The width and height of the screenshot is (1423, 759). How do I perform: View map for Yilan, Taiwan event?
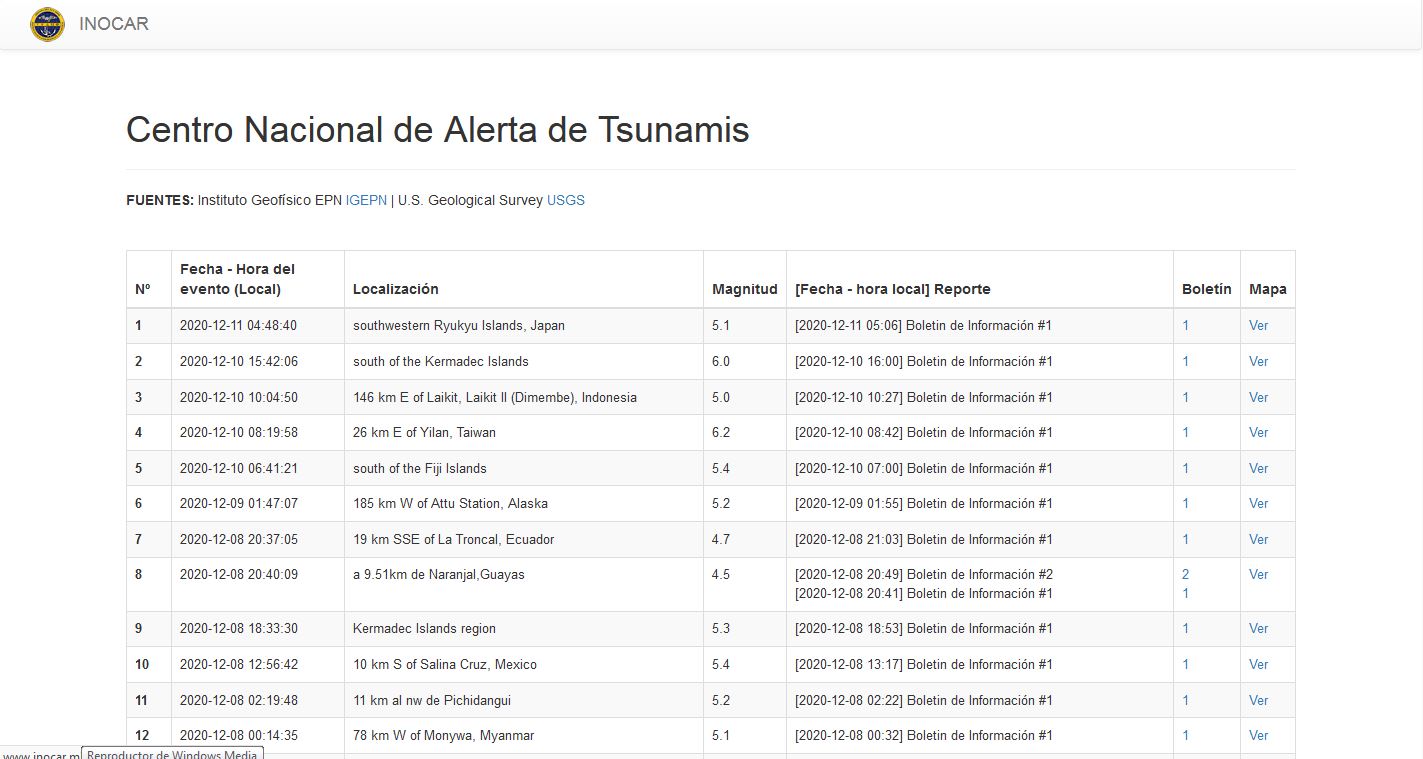[1258, 433]
